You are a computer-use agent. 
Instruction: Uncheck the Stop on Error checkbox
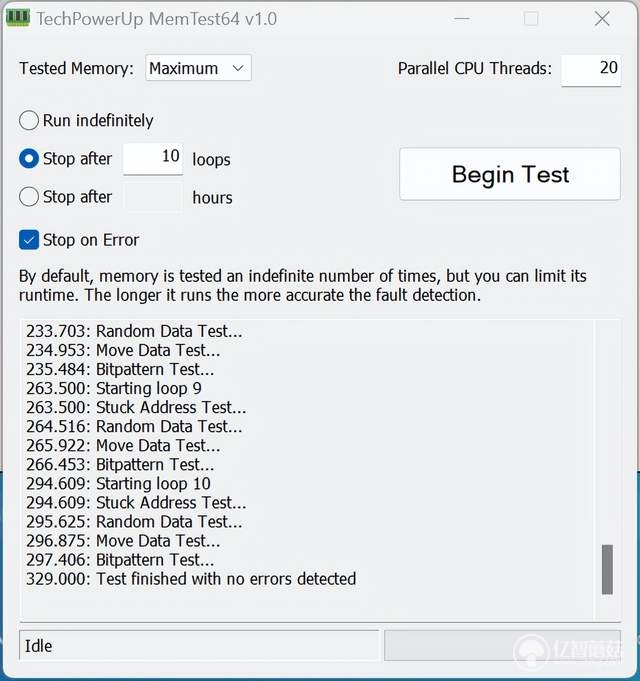pos(29,240)
